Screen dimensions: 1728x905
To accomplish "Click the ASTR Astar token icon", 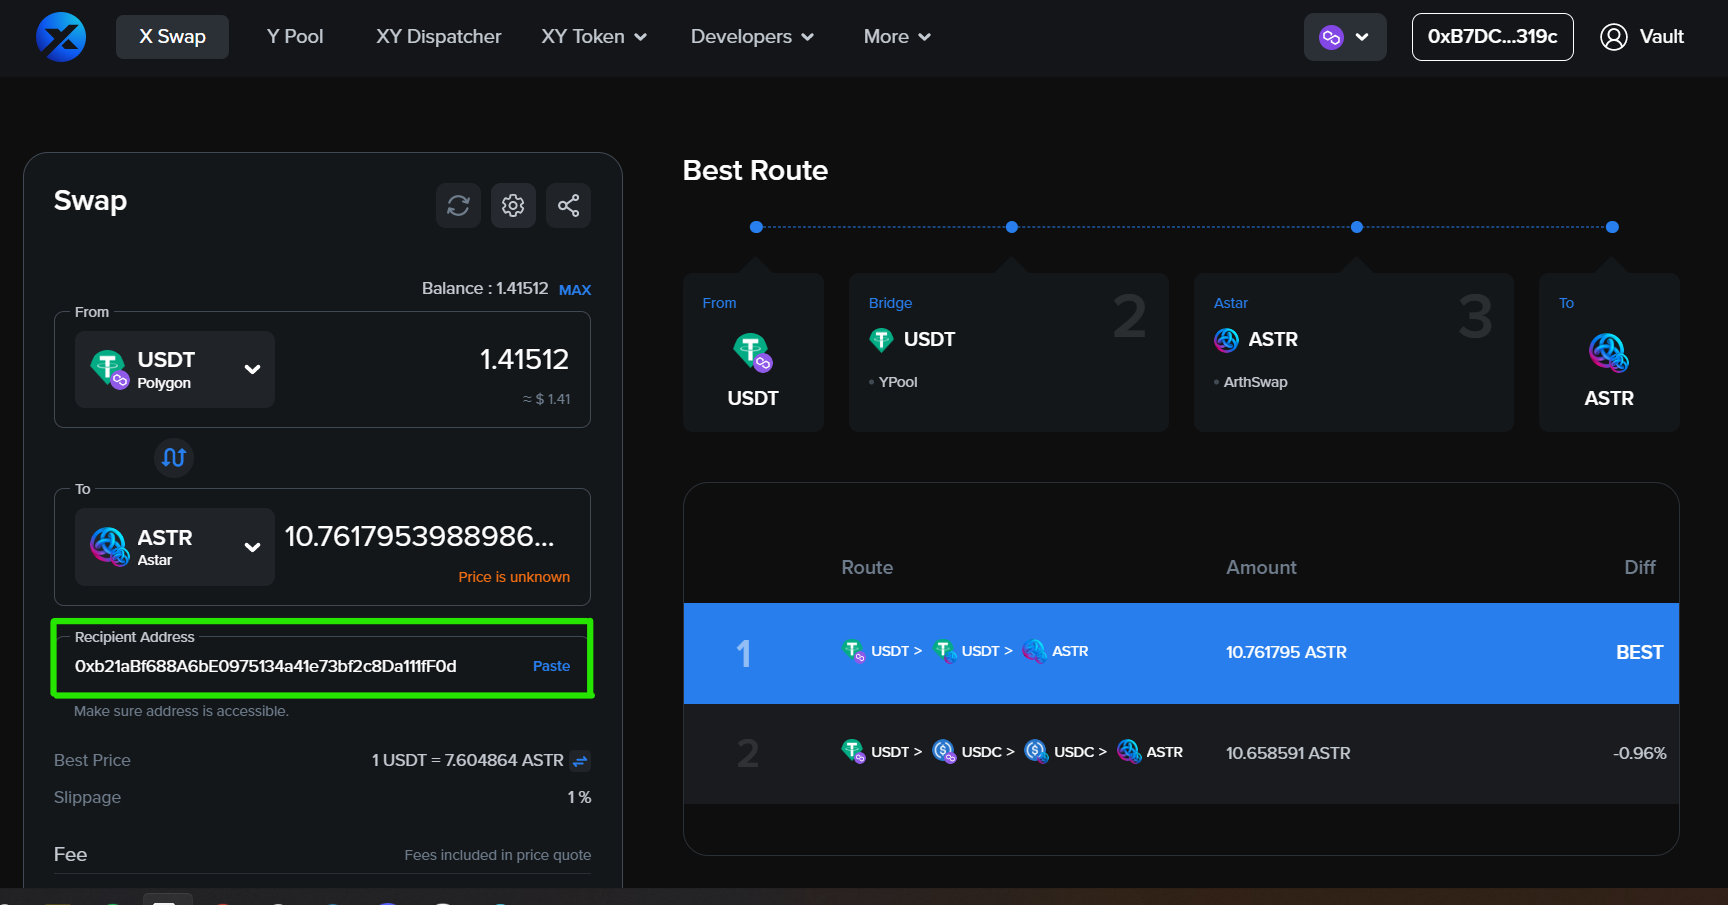I will (x=109, y=546).
